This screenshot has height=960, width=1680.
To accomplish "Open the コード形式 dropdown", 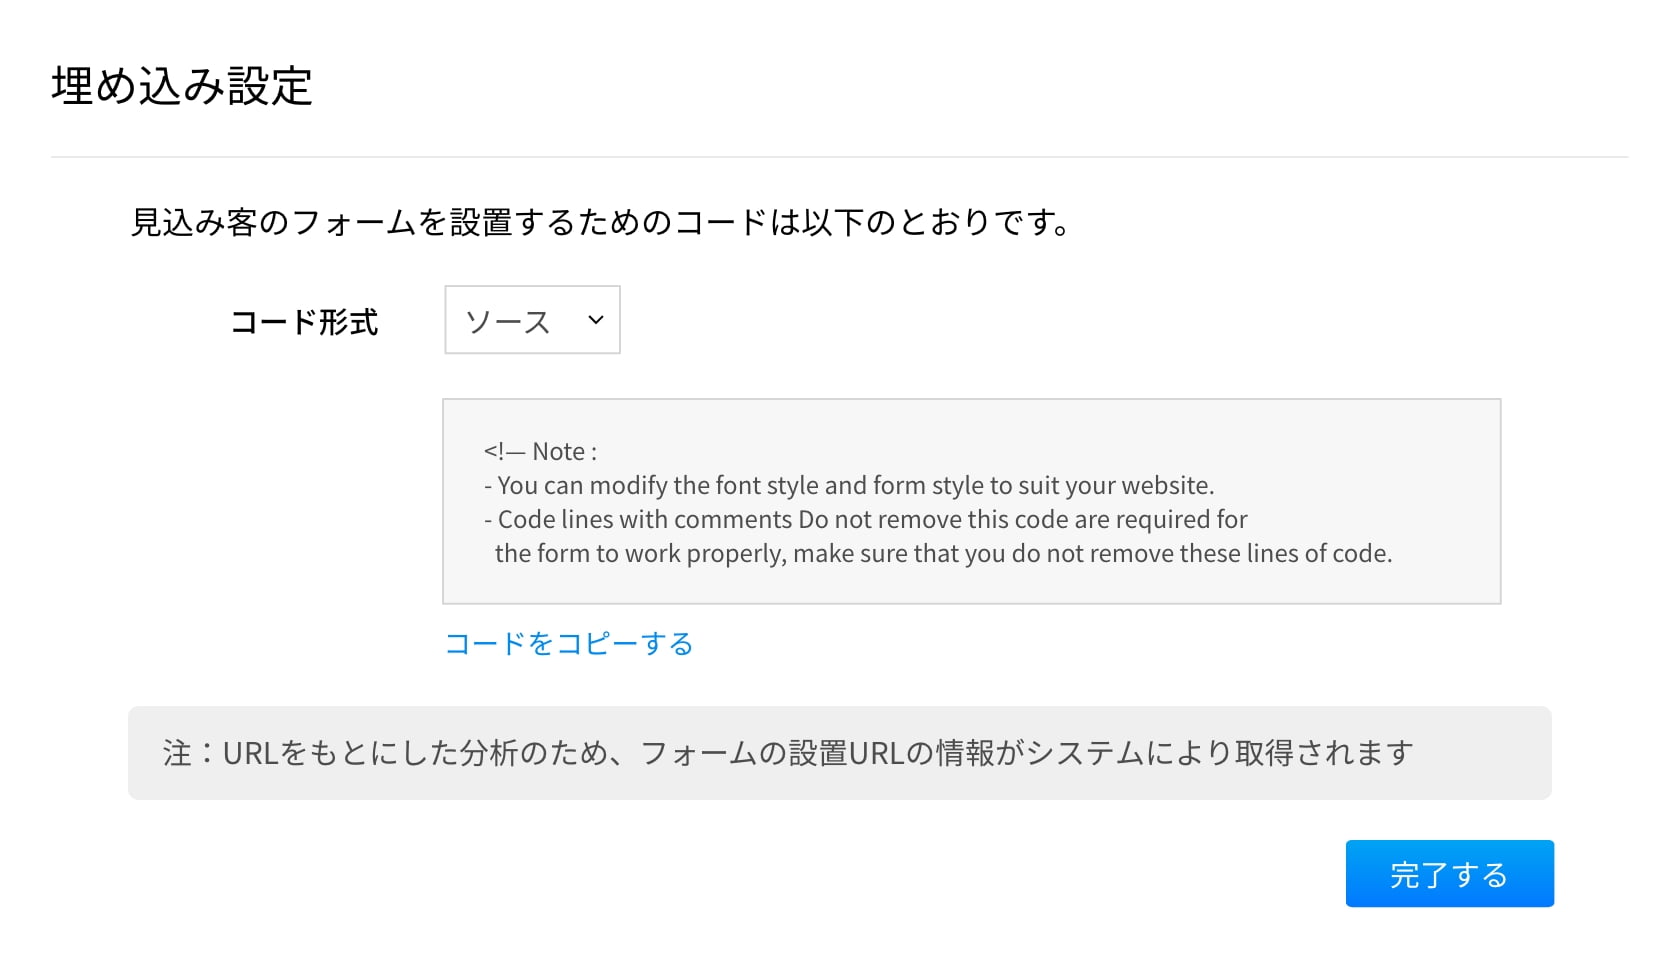I will click(x=532, y=320).
